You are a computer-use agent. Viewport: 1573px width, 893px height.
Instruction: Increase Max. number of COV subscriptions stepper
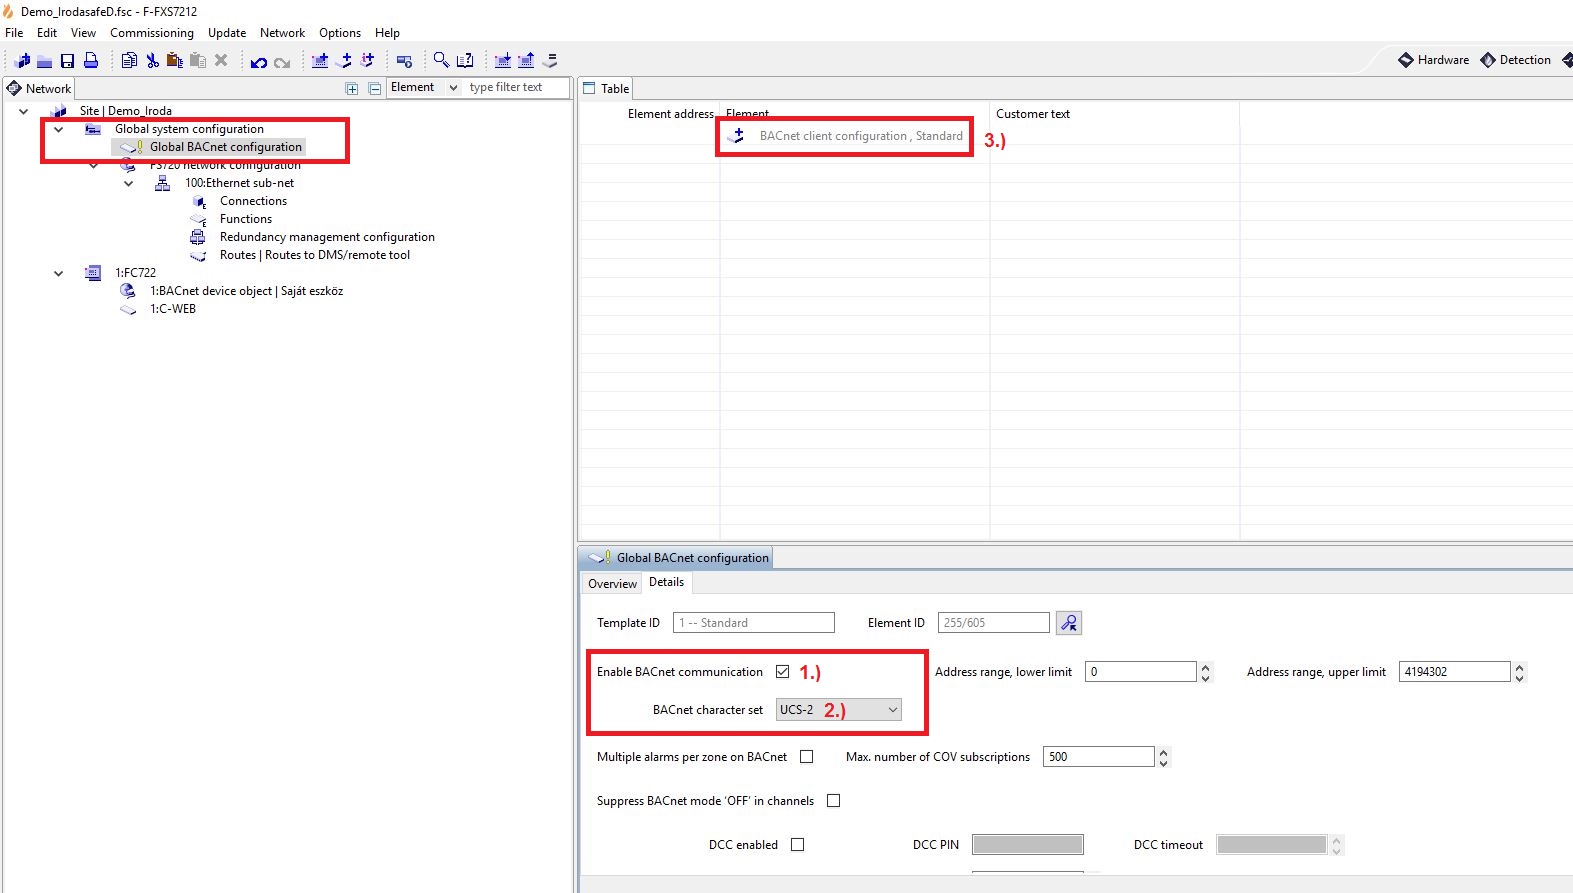[x=1163, y=752]
